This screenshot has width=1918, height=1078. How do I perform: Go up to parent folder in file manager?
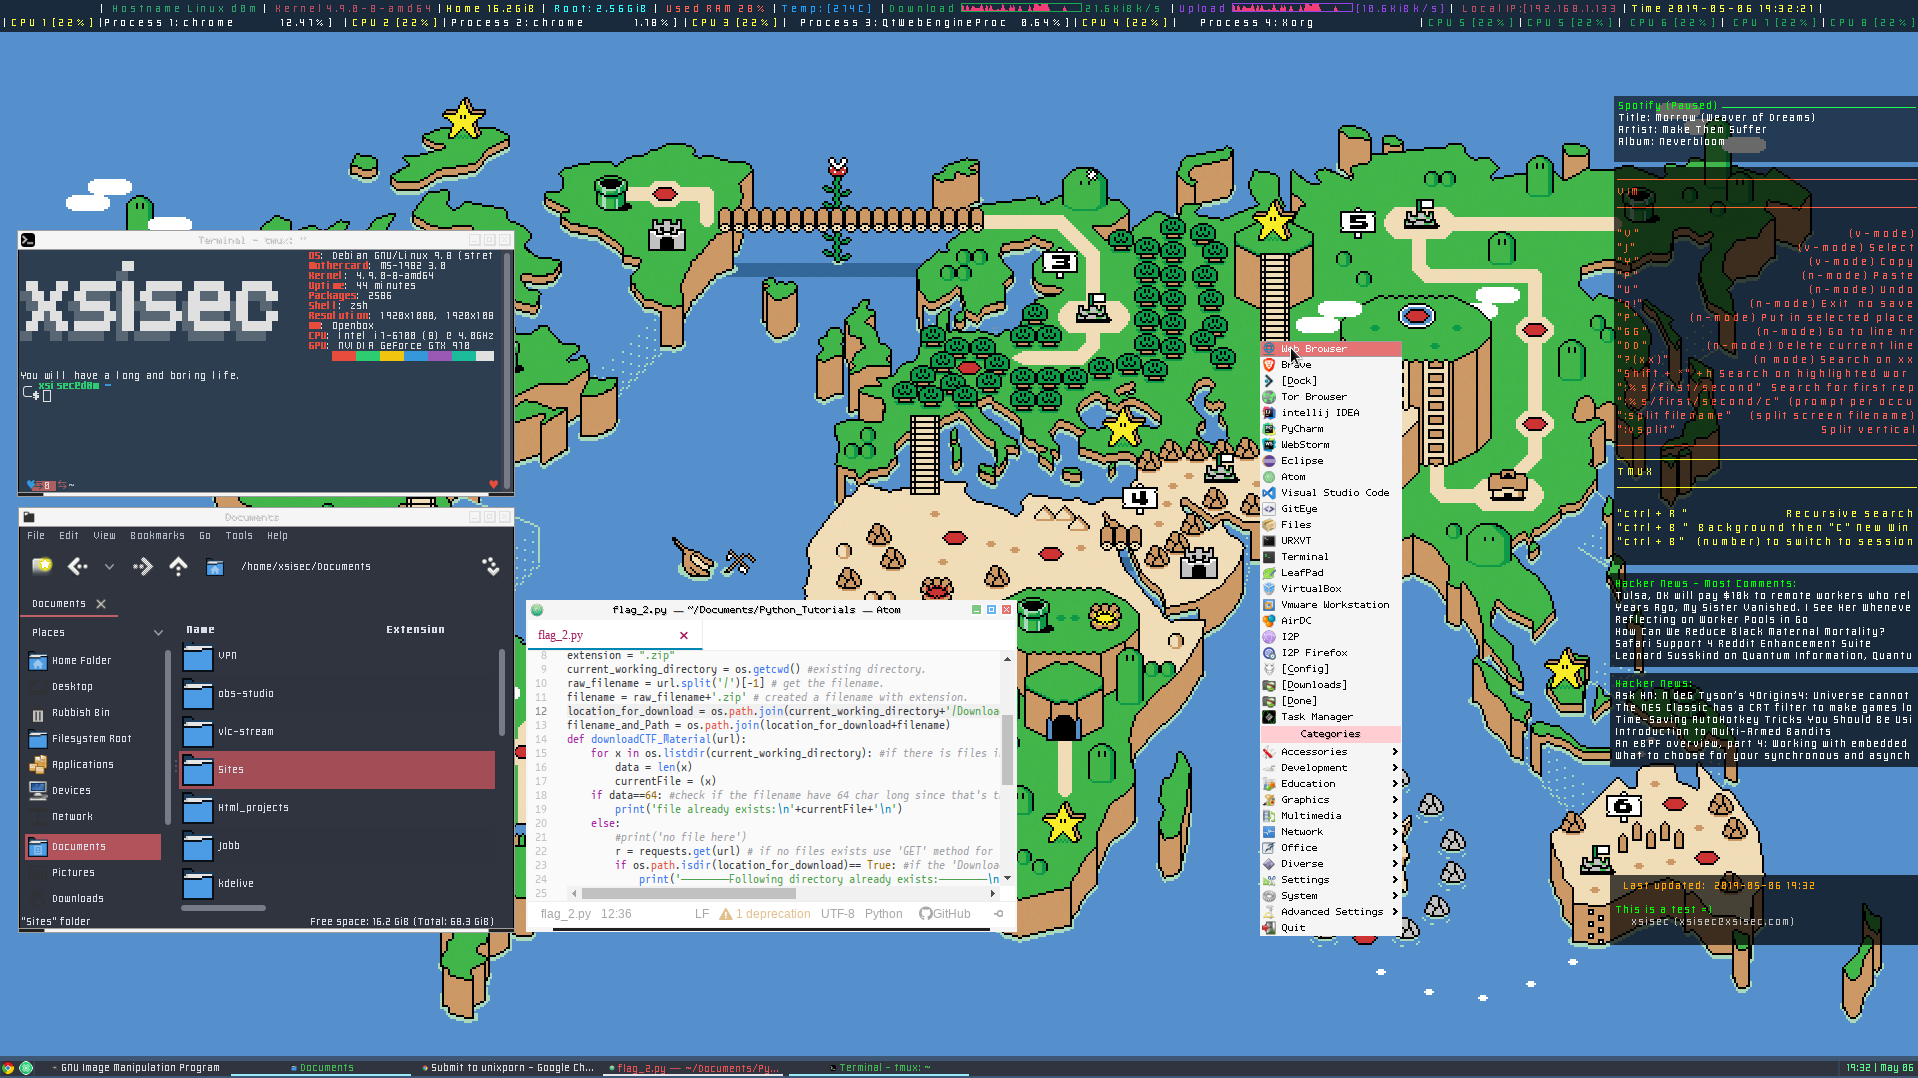point(178,567)
